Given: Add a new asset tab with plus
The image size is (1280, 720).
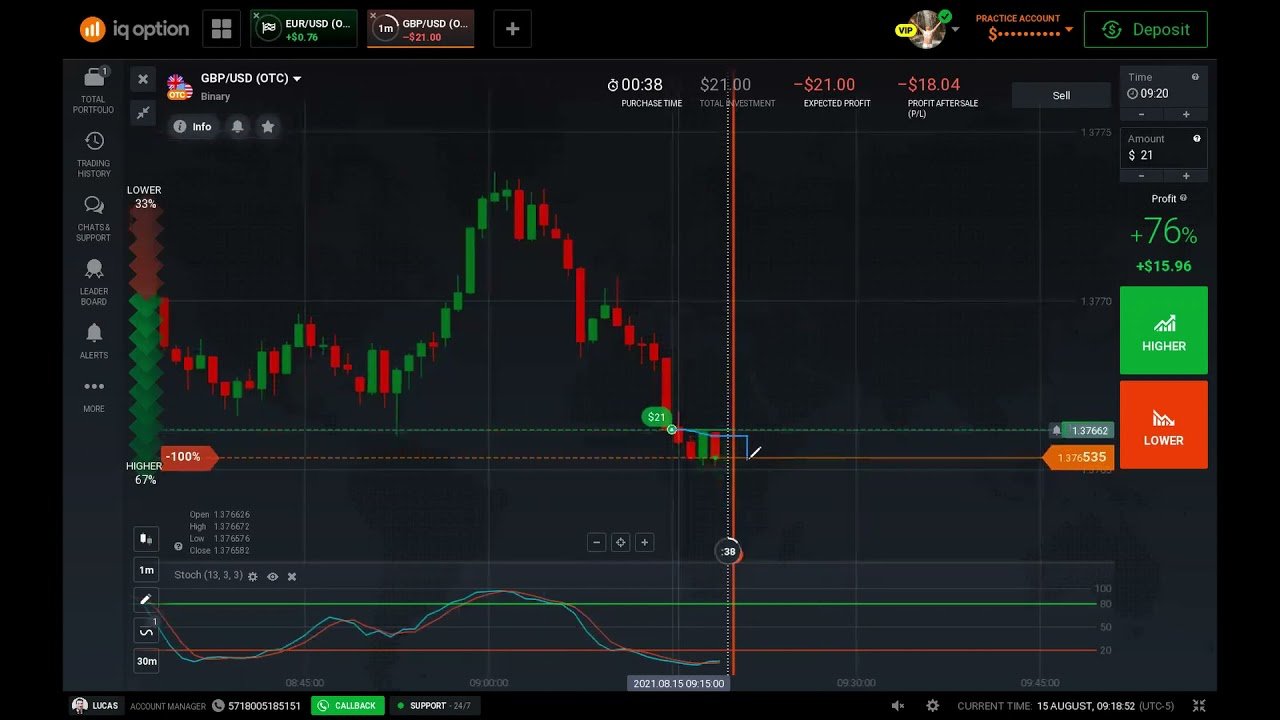Looking at the screenshot, I should point(512,29).
